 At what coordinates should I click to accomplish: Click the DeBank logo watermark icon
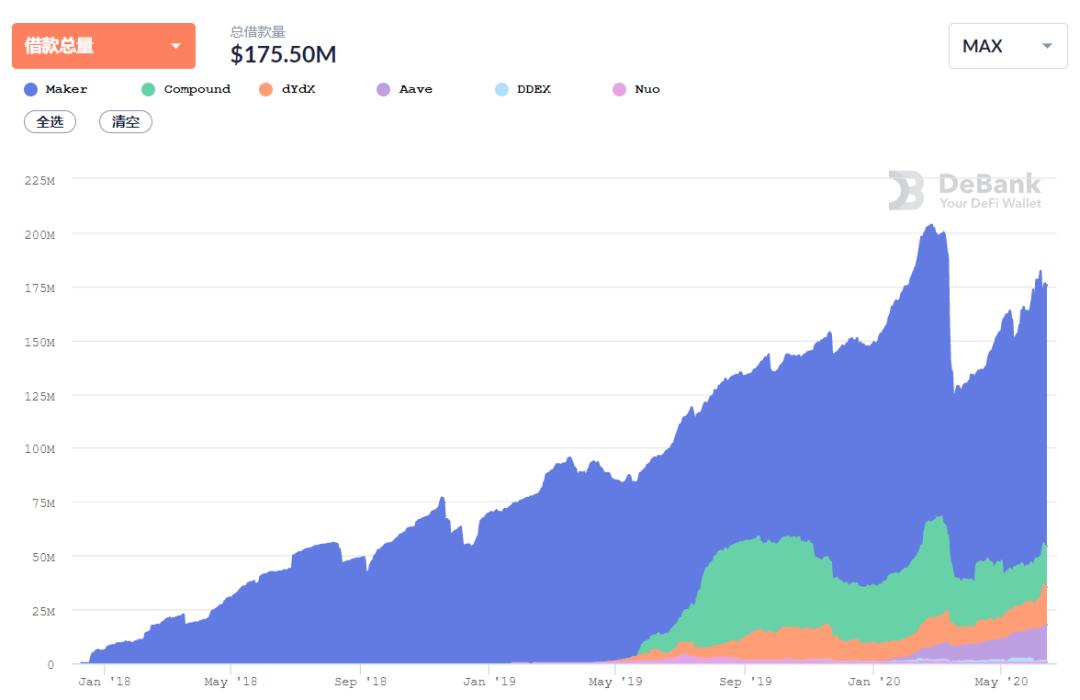(906, 190)
